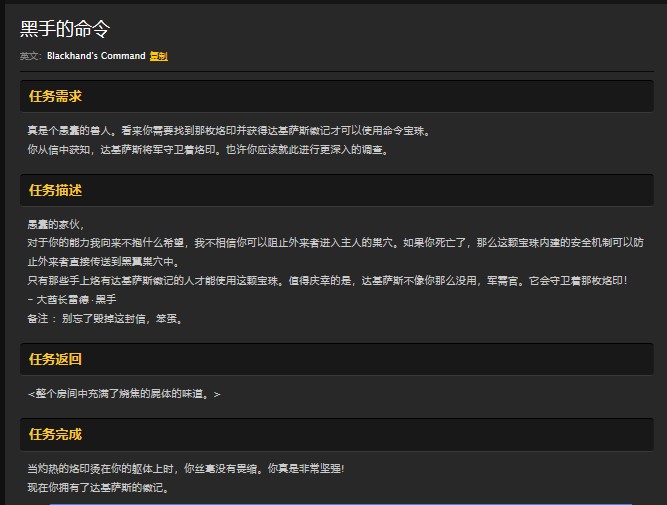Image resolution: width=667 pixels, height=505 pixels.
Task: Click the signature 大酋长雷德·黑手
Action: click(x=70, y=300)
